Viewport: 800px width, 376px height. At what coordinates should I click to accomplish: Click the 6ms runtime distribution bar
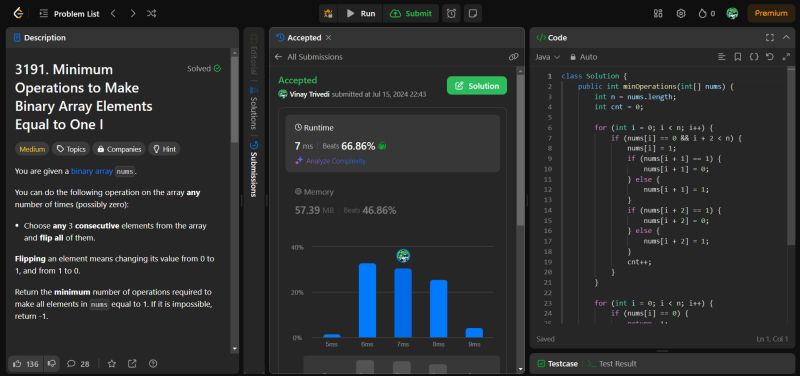tap(367, 300)
